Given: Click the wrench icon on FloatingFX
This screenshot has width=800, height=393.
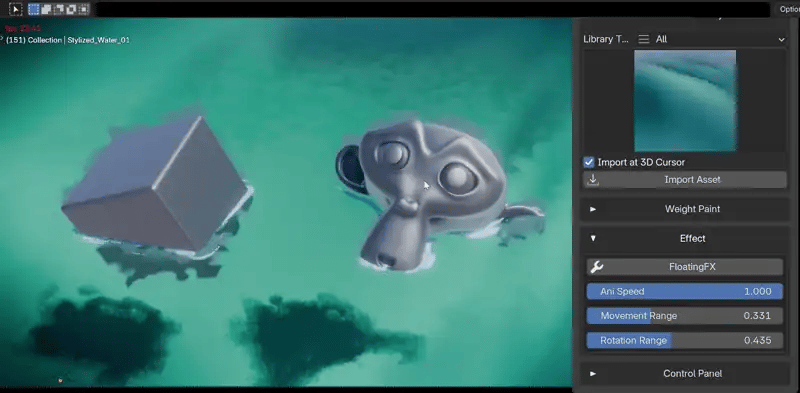Looking at the screenshot, I should coord(596,267).
